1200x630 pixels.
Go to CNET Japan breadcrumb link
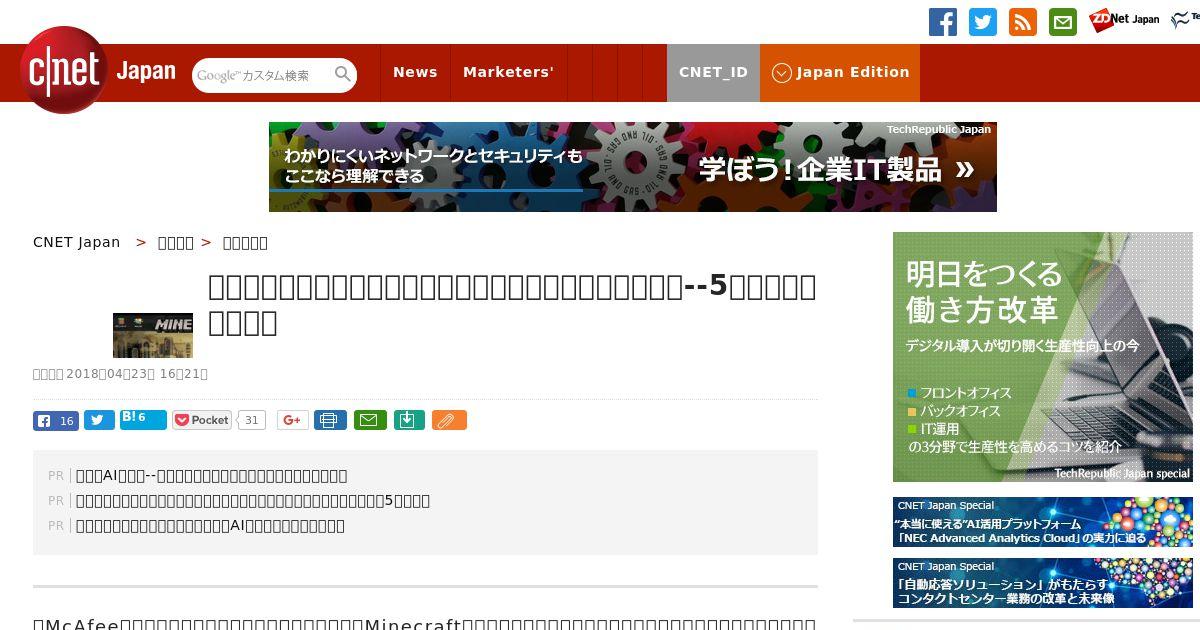[77, 242]
